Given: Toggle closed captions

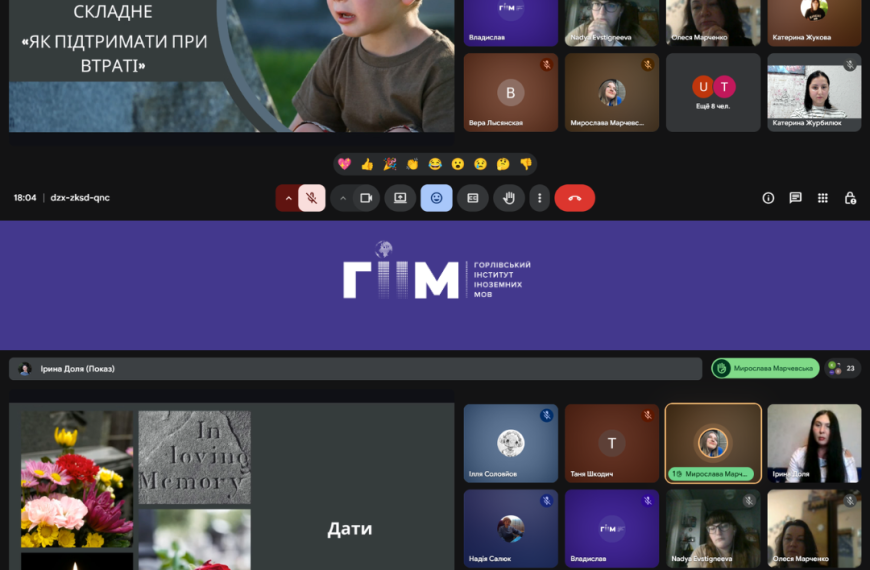Looking at the screenshot, I should coord(472,198).
